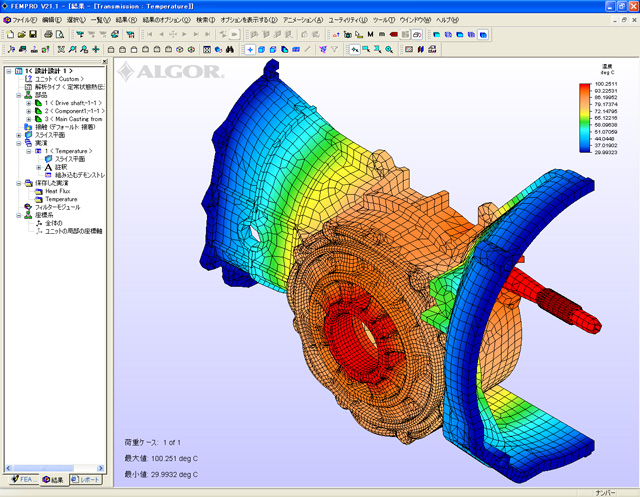The width and height of the screenshot is (640, 497).
Task: Collapse the 設計設計 1 root node
Action: [9, 71]
